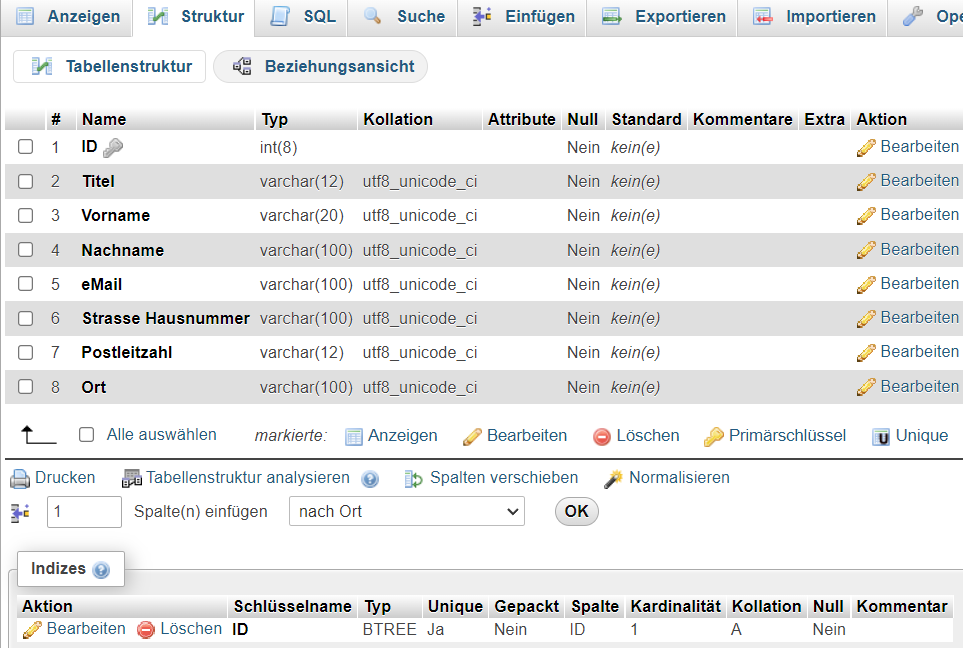This screenshot has height=648, width=963.
Task: Click the Spalten verschieben icon
Action: coord(414,479)
